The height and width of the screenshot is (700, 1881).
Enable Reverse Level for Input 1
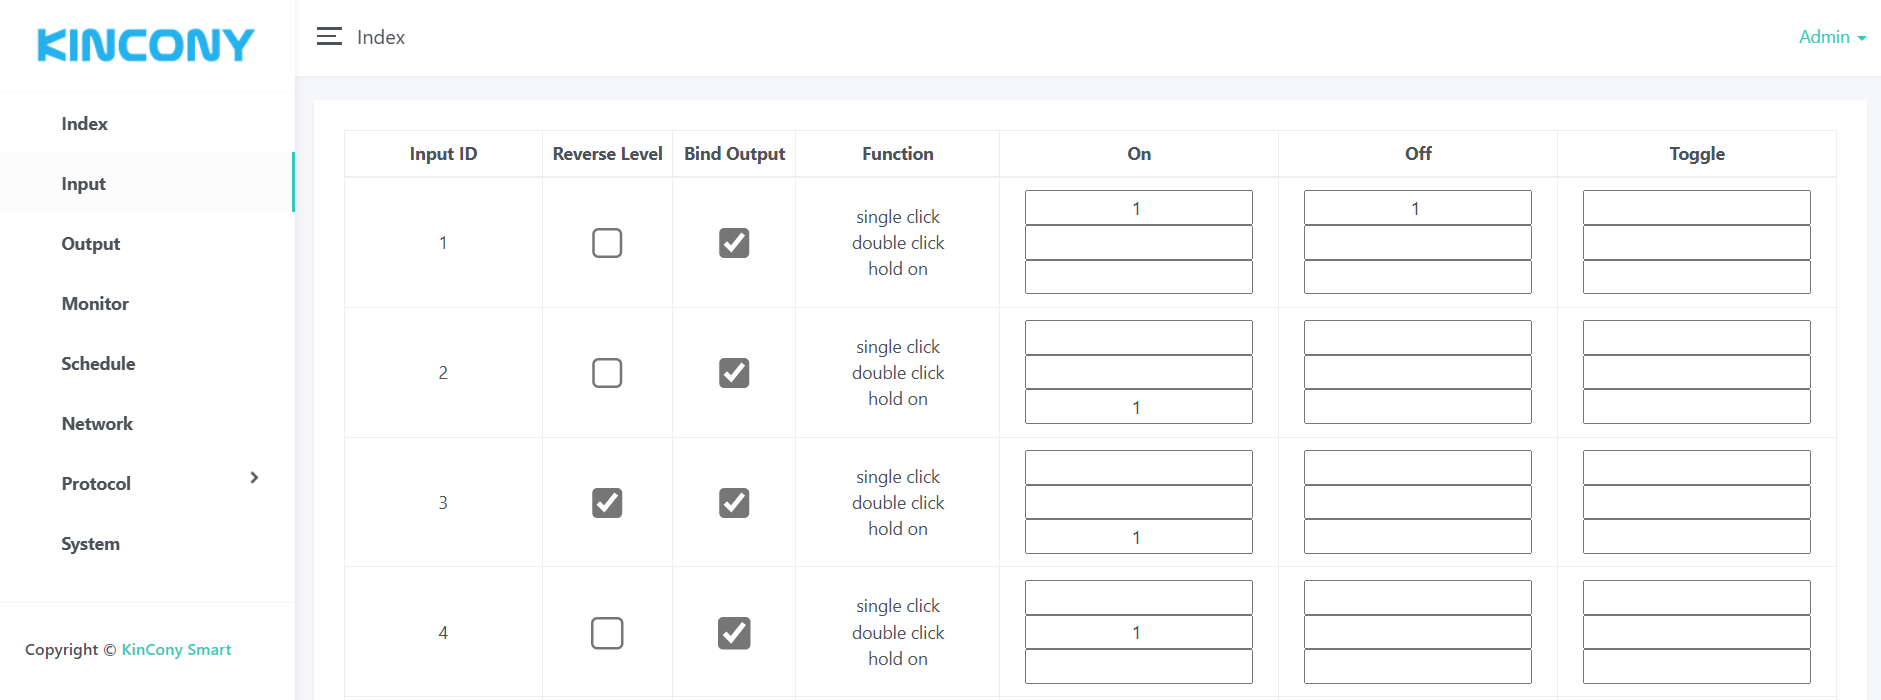coord(607,243)
